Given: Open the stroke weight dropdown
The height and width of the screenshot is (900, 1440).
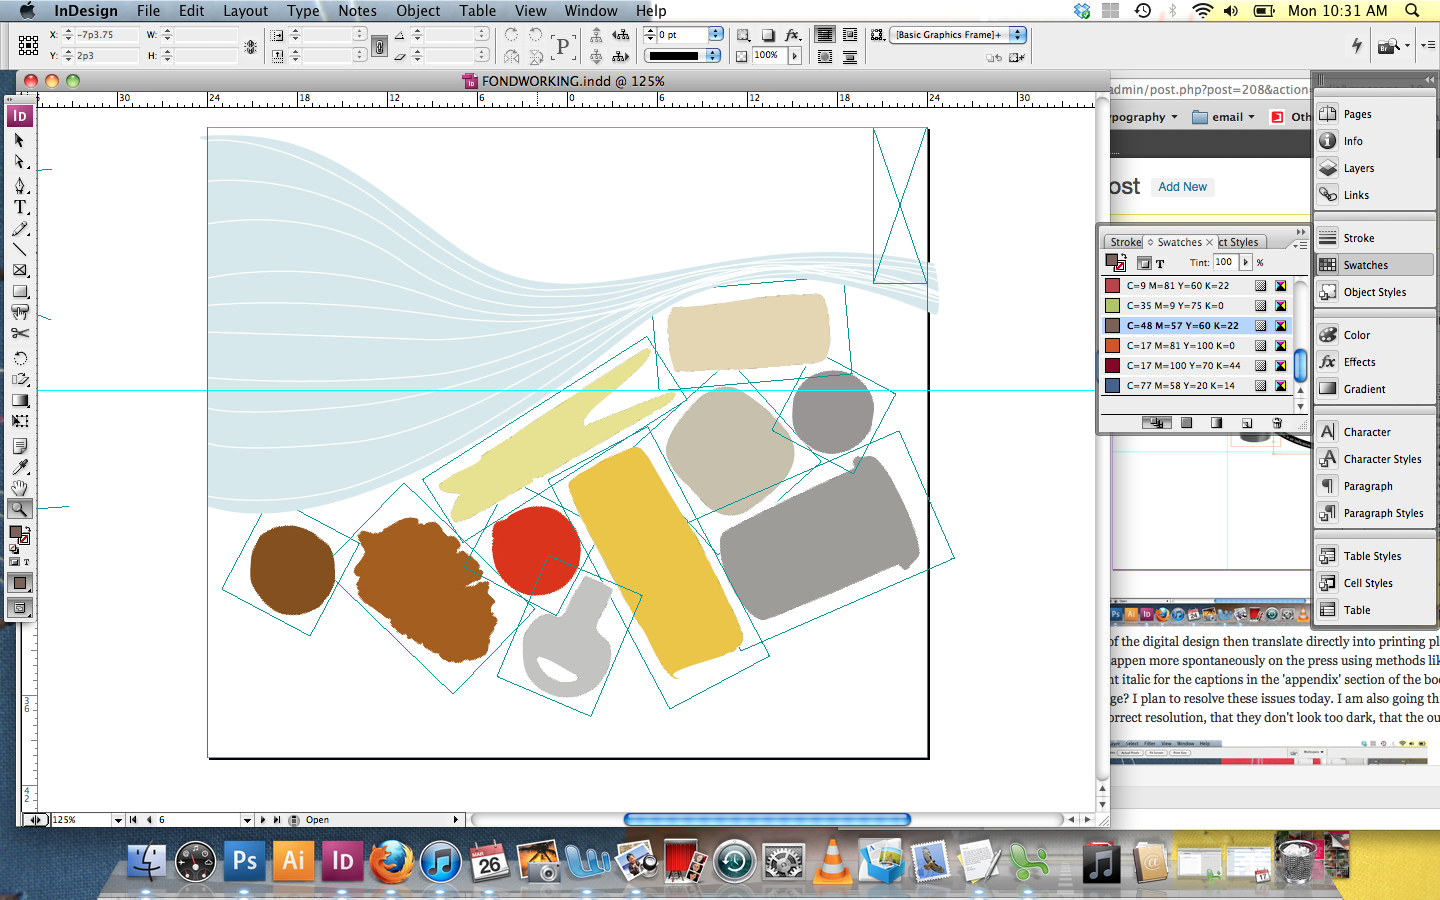Looking at the screenshot, I should point(716,34).
